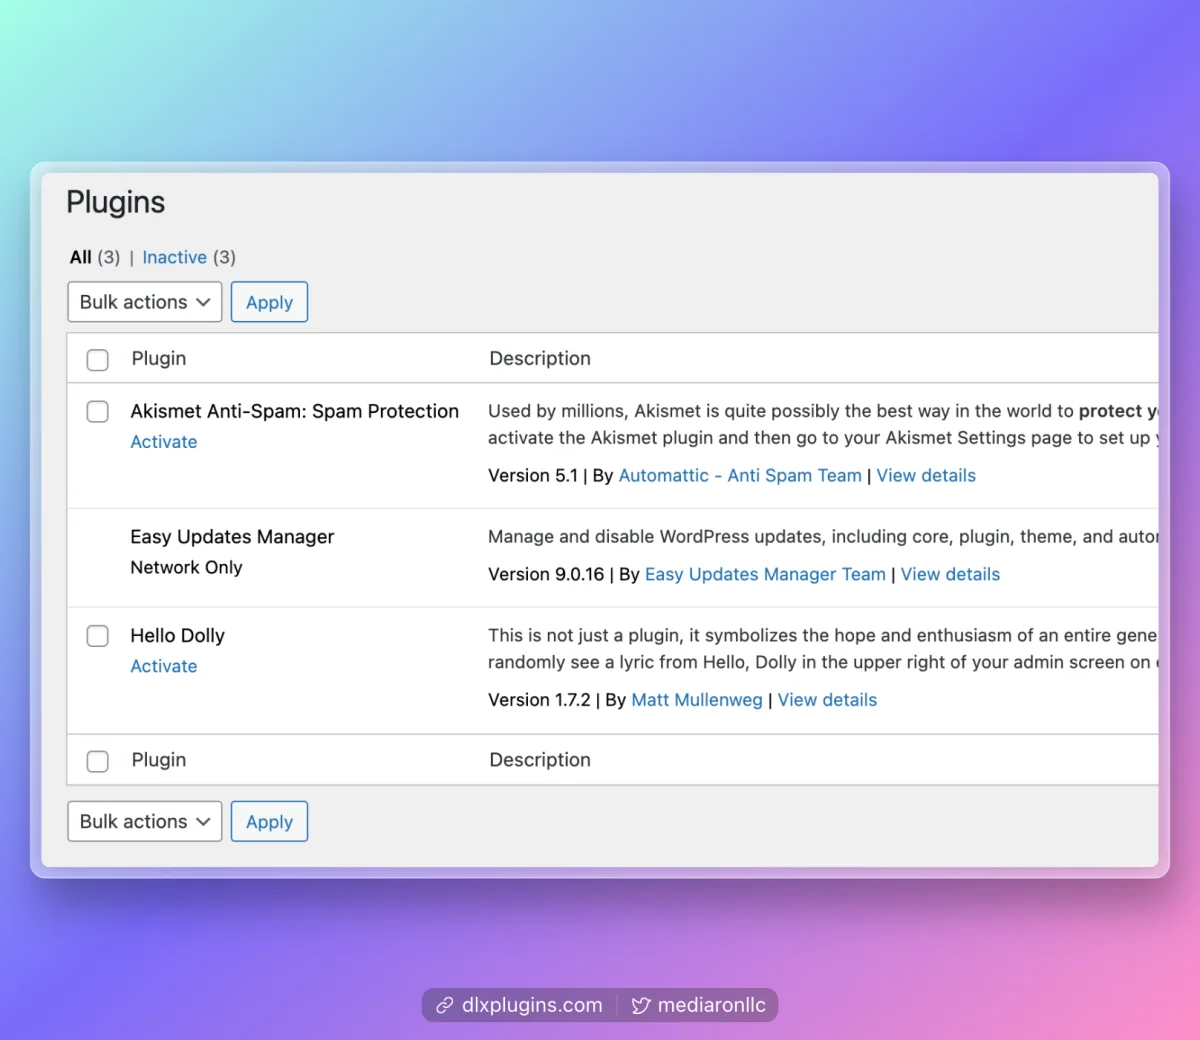View details for Easy Updates Manager
This screenshot has width=1200, height=1040.
click(x=950, y=574)
